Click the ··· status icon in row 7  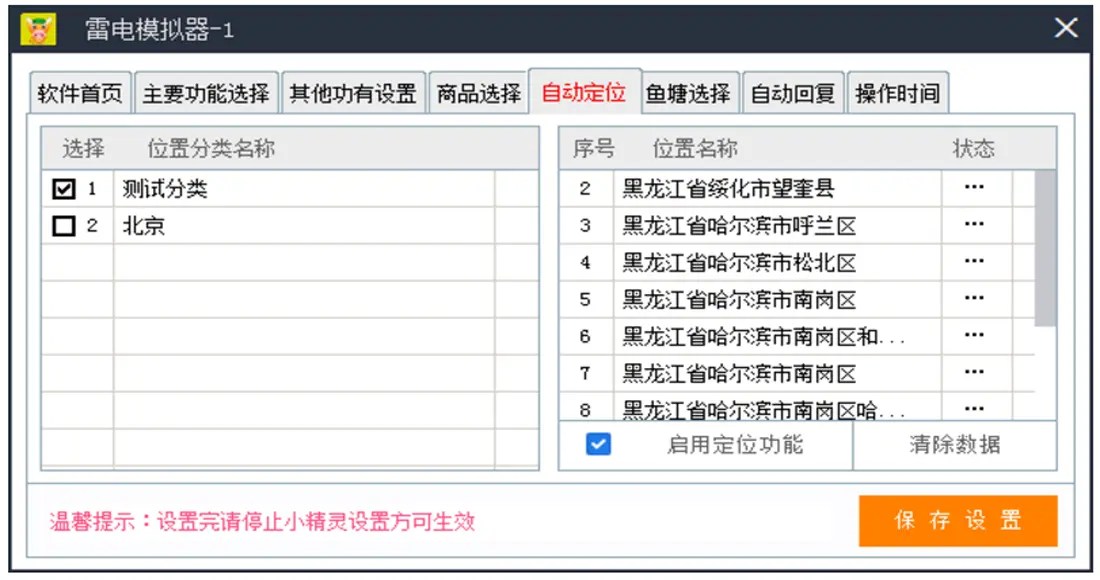click(x=974, y=373)
